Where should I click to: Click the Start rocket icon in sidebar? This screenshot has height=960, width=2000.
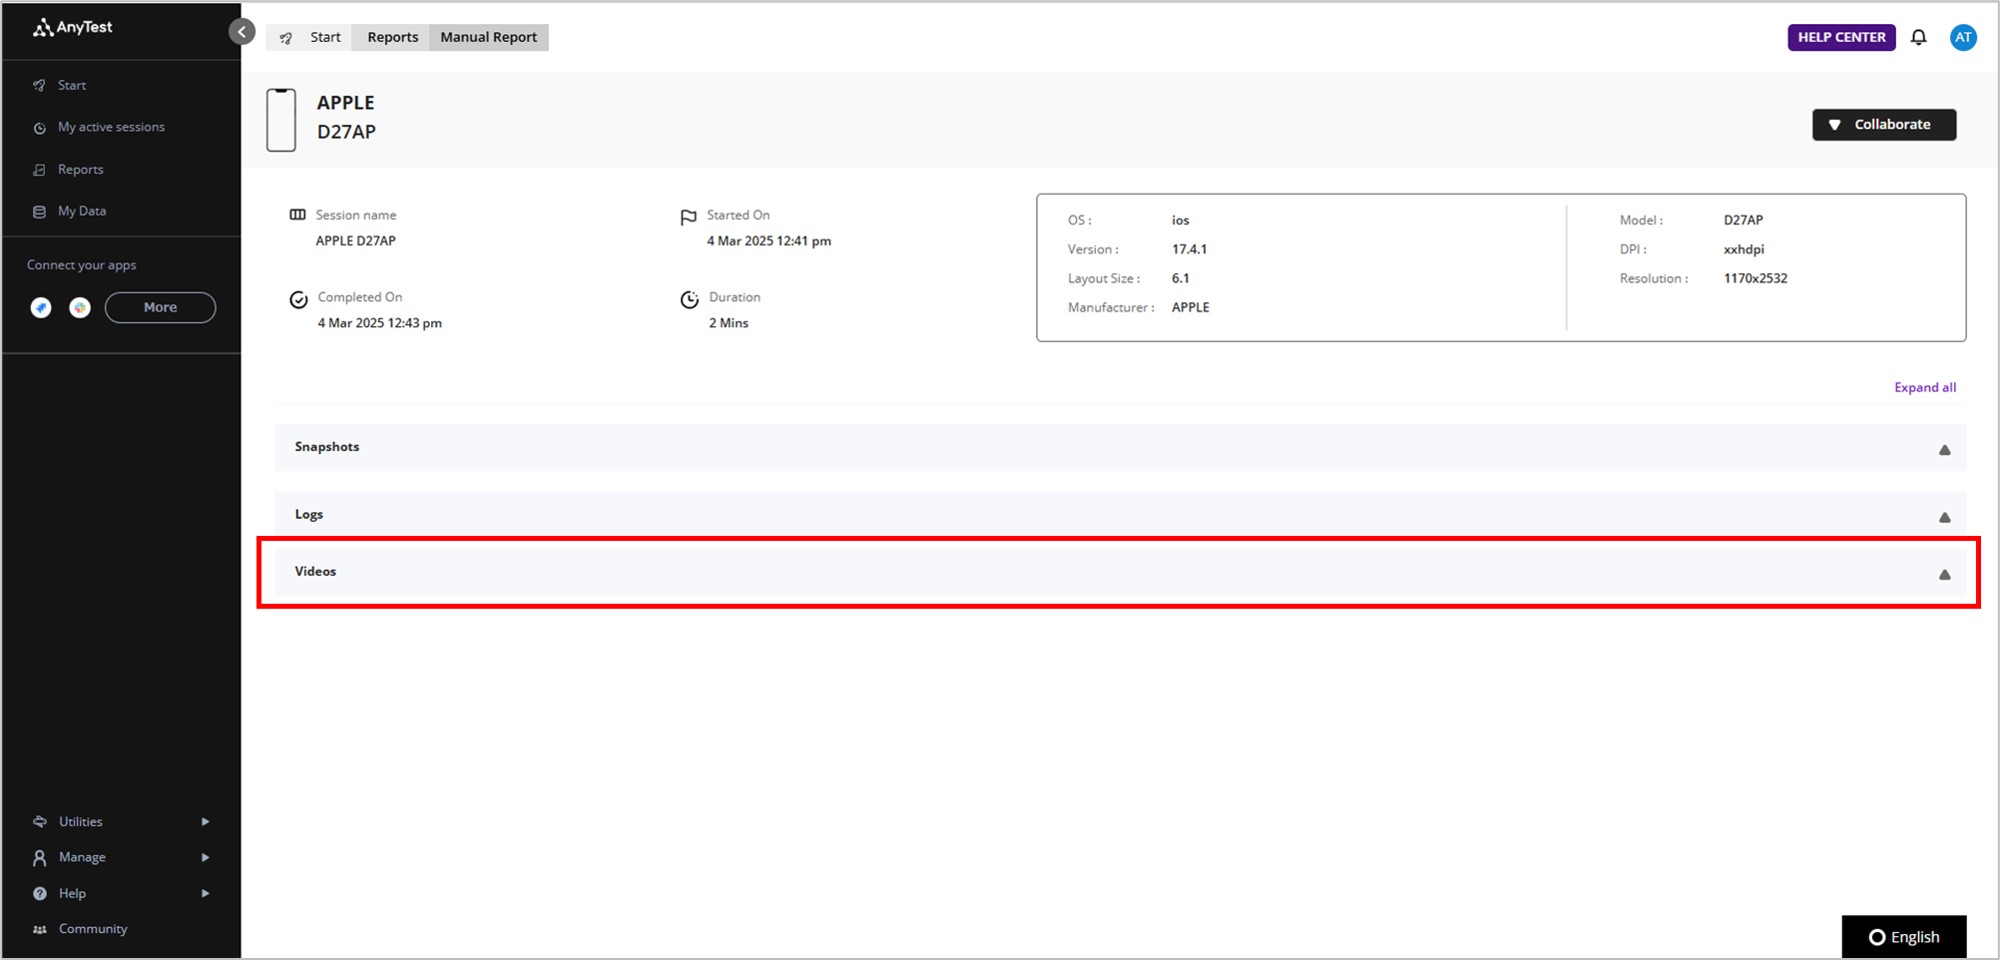tap(39, 85)
